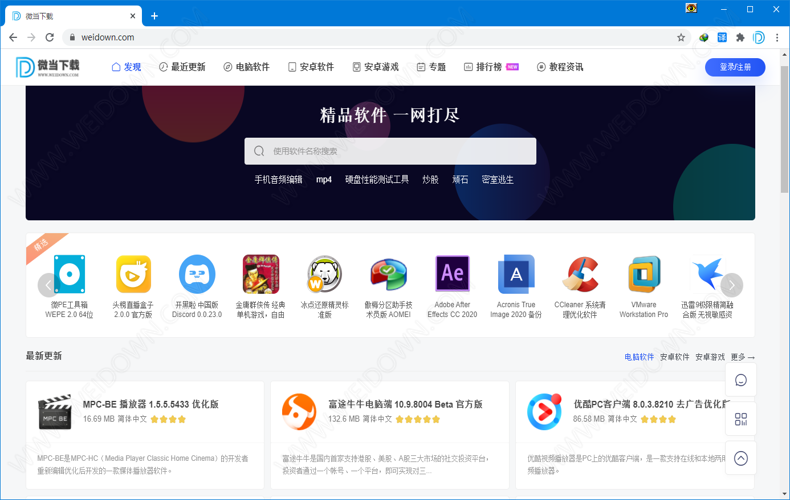Open the 冰点还原精灵 polar bear icon
The height and width of the screenshot is (500, 790).
[324, 274]
